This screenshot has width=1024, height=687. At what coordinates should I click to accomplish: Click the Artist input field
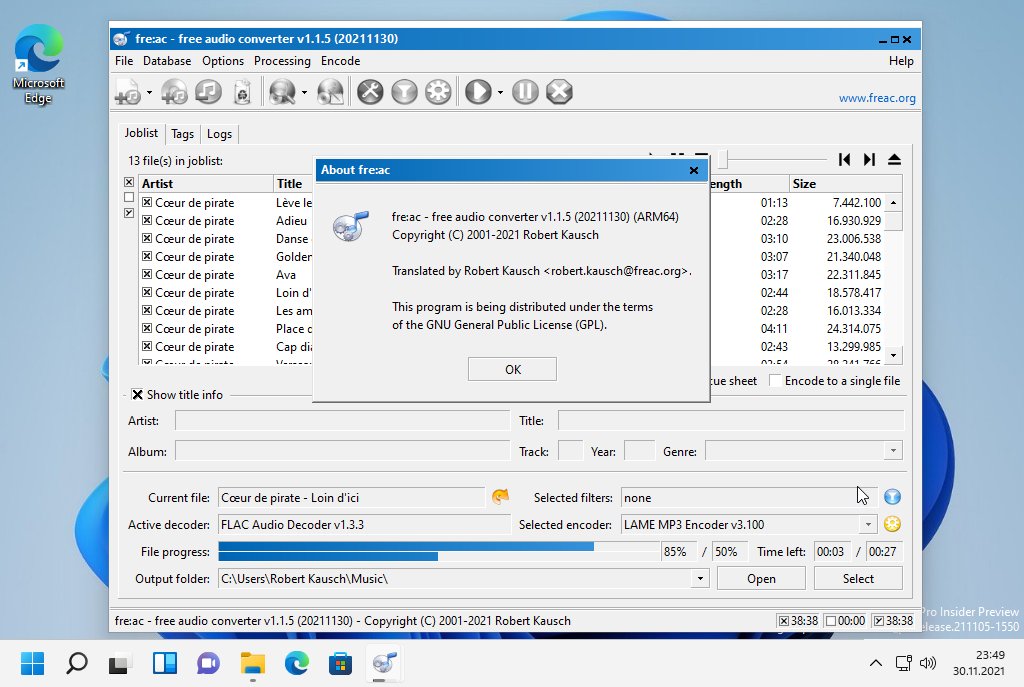(x=342, y=421)
